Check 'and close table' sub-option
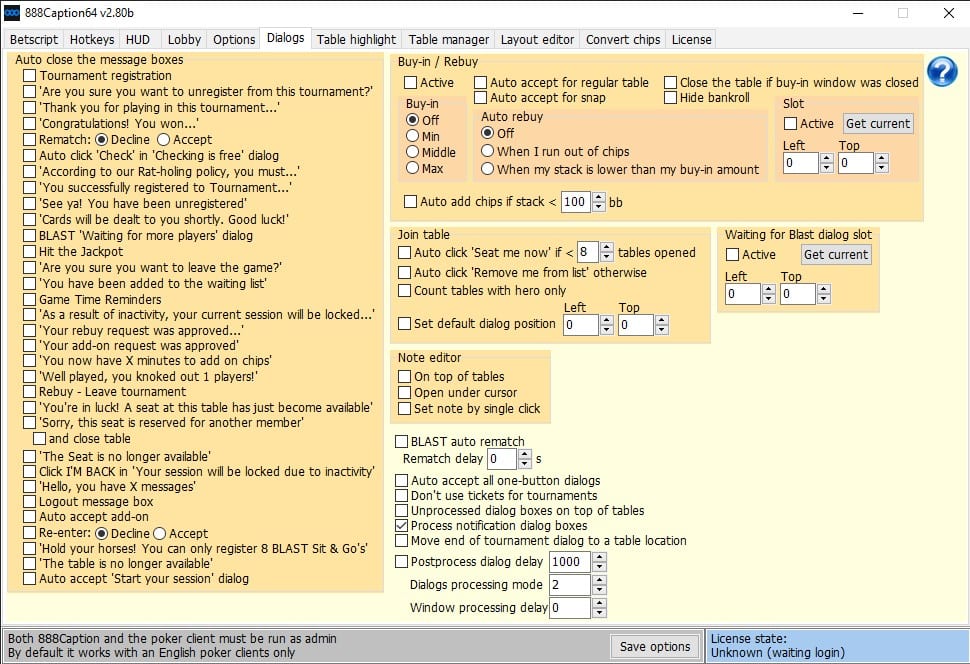This screenshot has width=970, height=664. 40,439
